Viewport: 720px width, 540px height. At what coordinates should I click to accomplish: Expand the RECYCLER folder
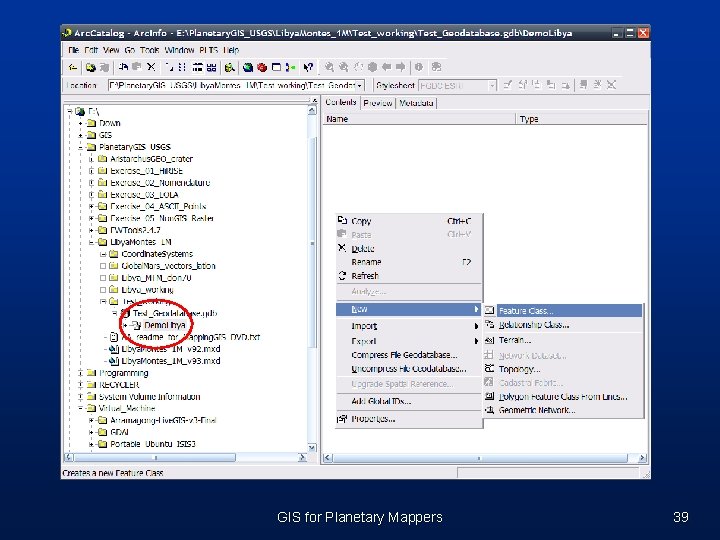(80, 385)
